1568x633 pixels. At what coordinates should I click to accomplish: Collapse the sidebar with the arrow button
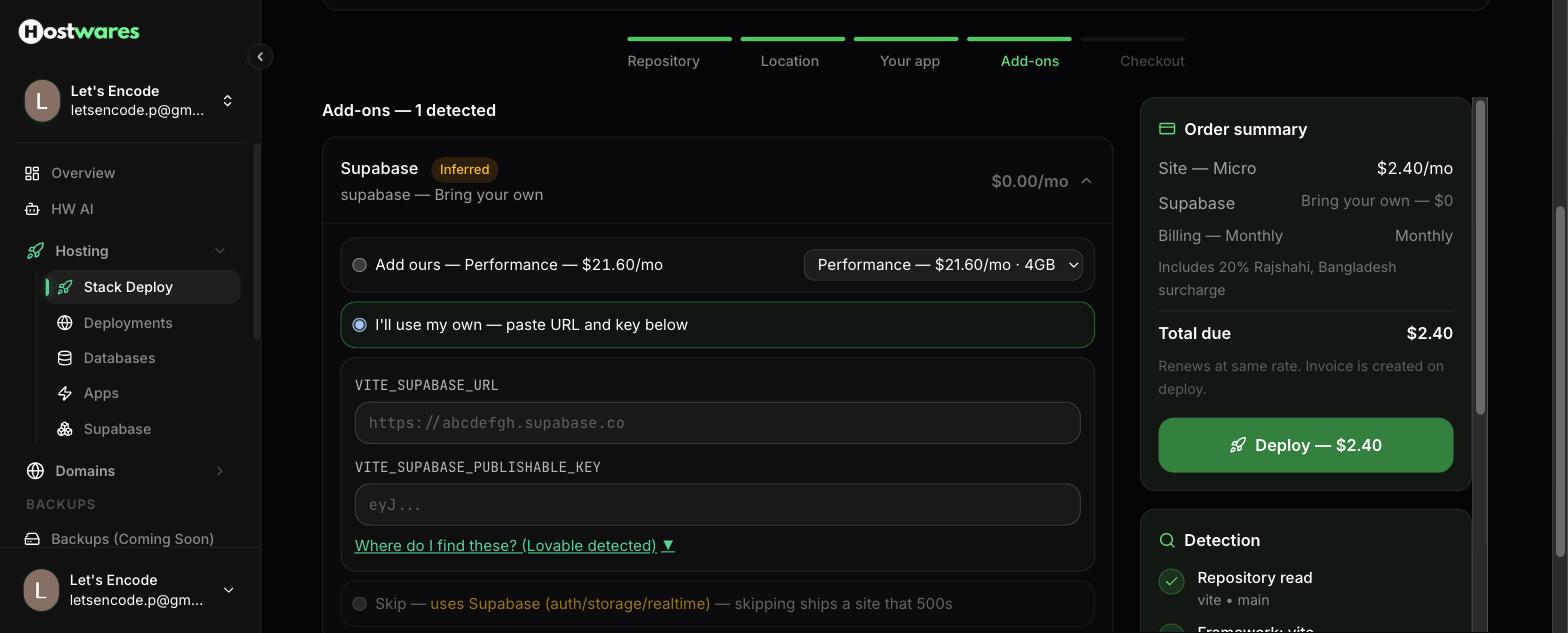click(x=260, y=57)
